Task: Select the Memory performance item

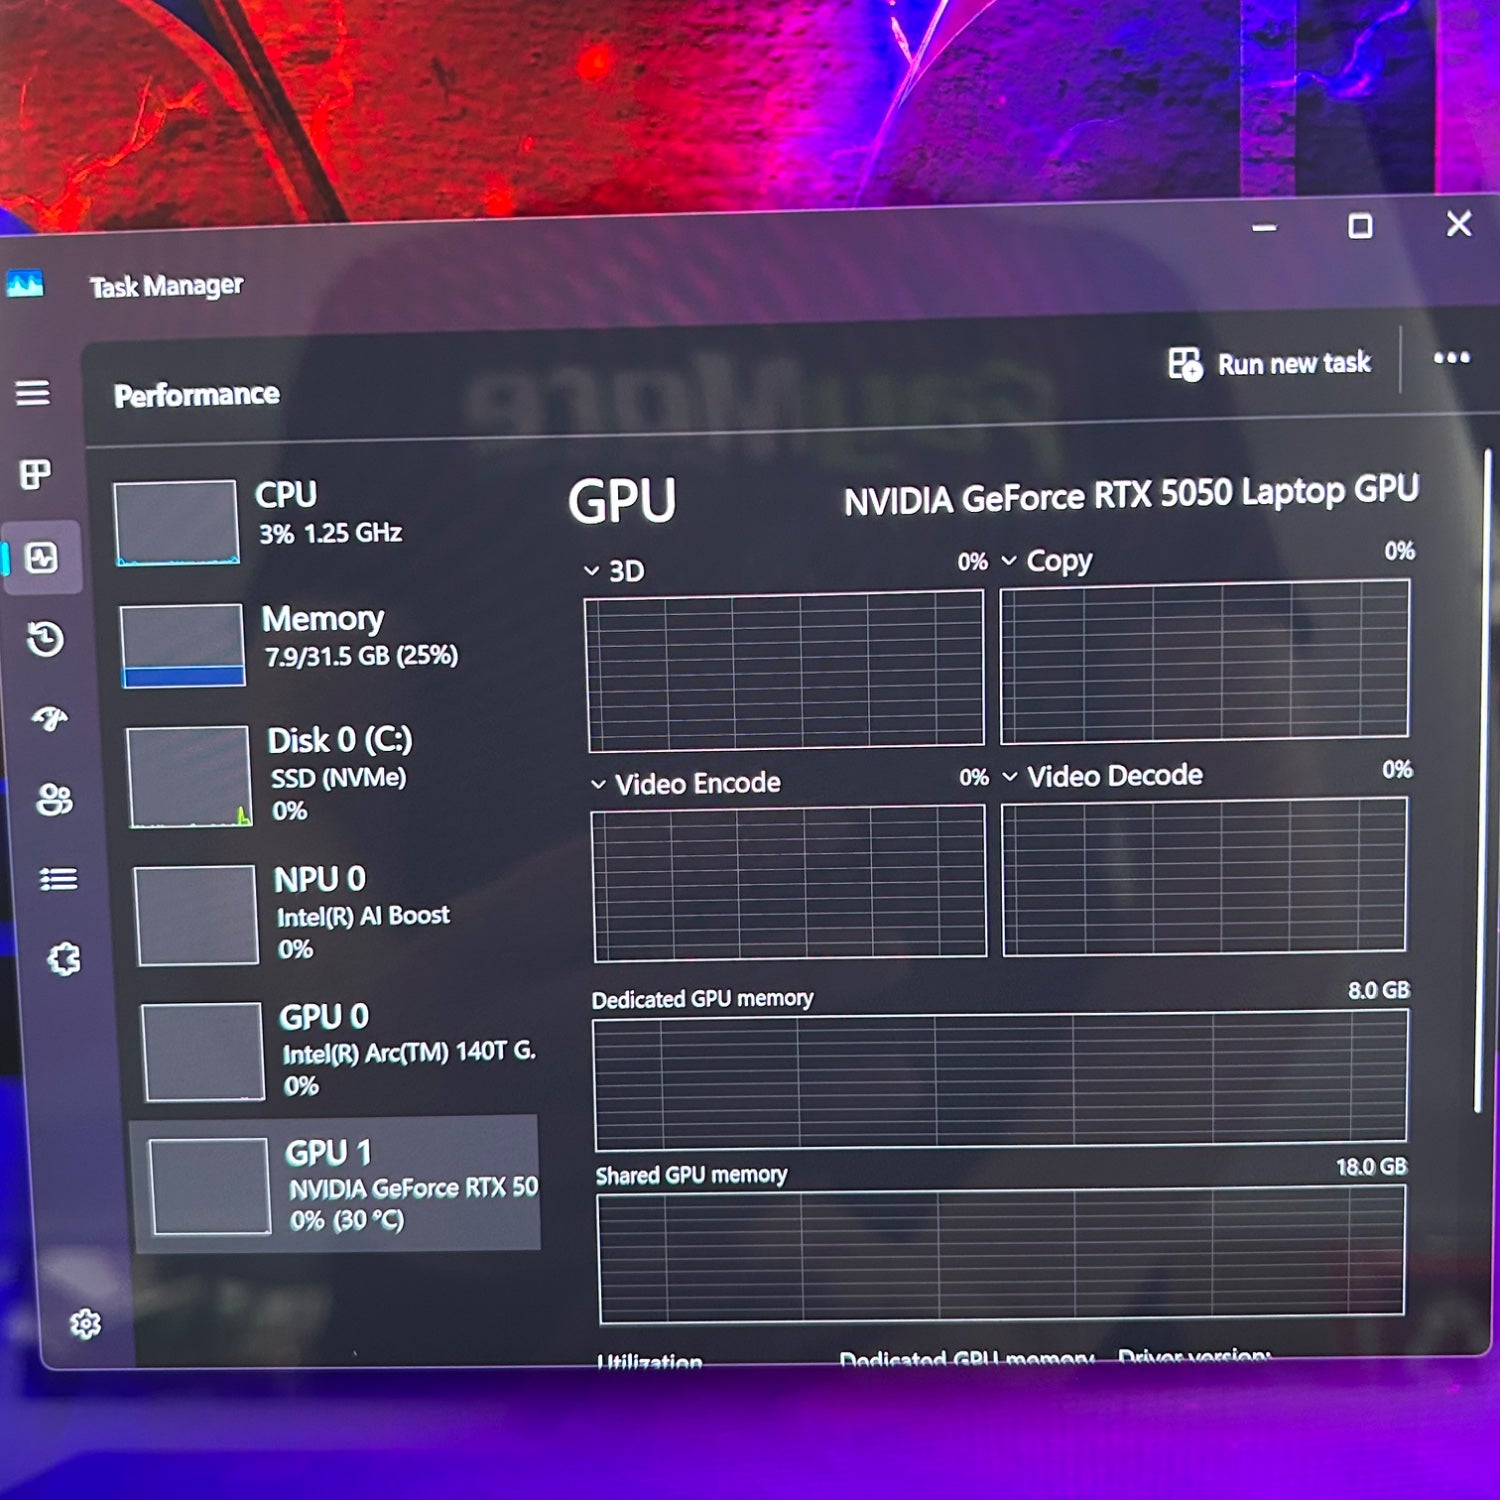Action: (330, 645)
